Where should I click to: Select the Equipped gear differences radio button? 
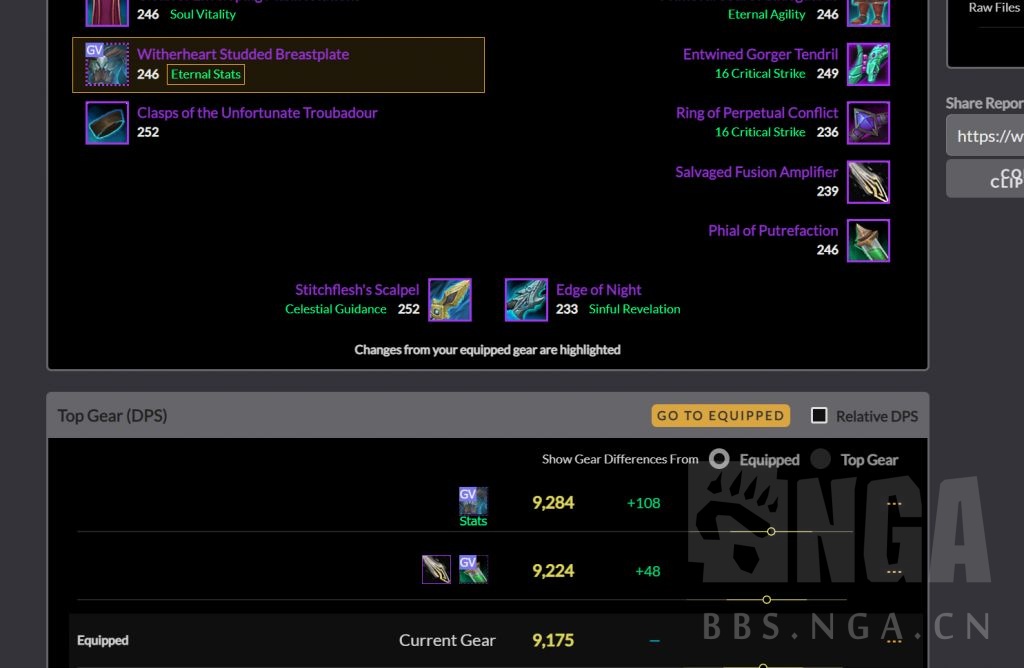click(x=719, y=459)
